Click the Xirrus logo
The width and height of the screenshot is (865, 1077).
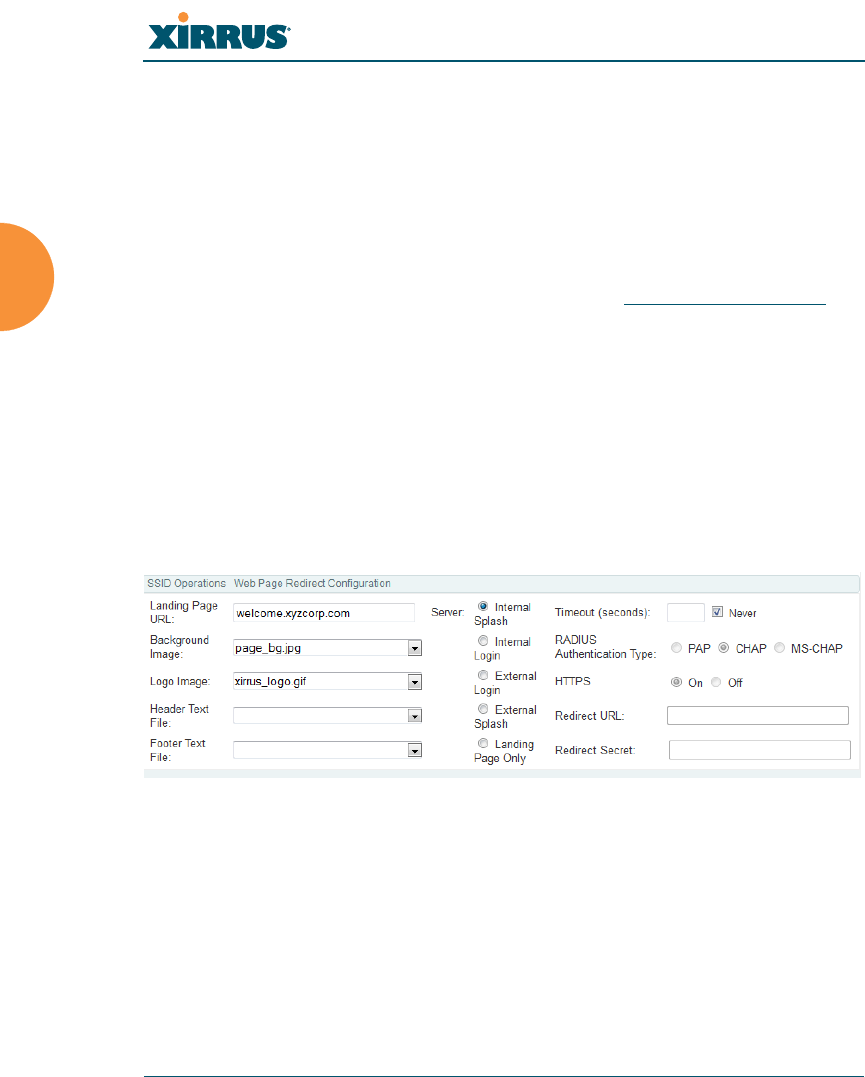[x=219, y=32]
